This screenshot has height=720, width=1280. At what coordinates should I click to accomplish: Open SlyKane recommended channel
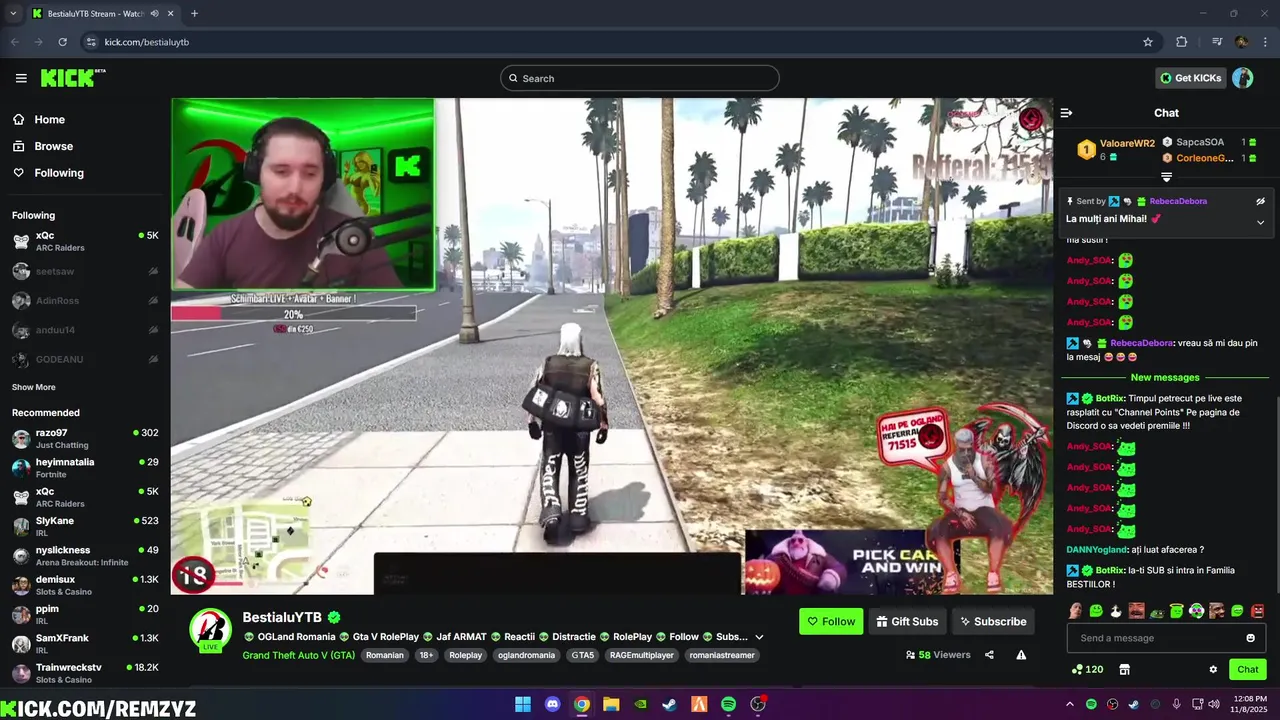85,526
